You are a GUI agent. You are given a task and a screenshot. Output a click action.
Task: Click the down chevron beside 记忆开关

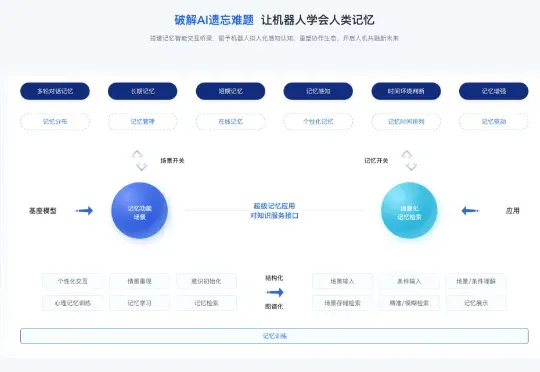[x=411, y=166]
